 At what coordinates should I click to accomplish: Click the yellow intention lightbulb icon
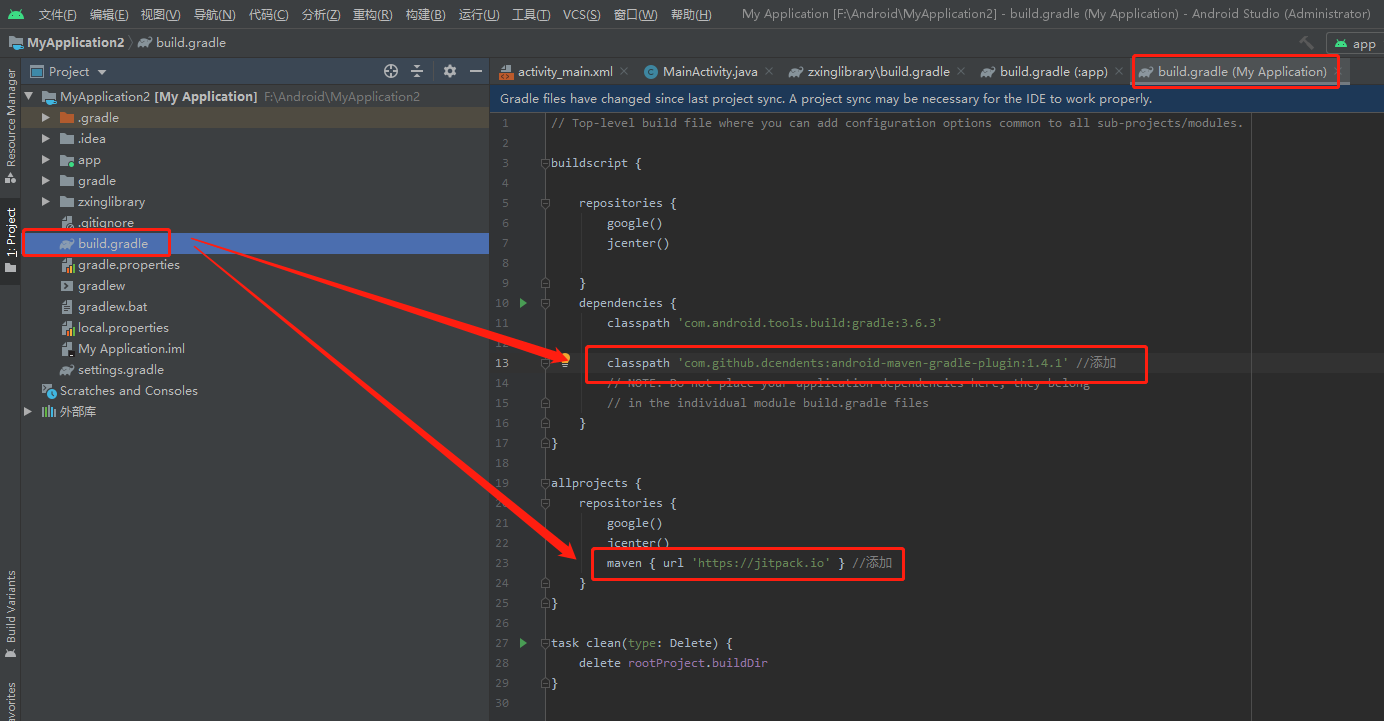coord(564,359)
